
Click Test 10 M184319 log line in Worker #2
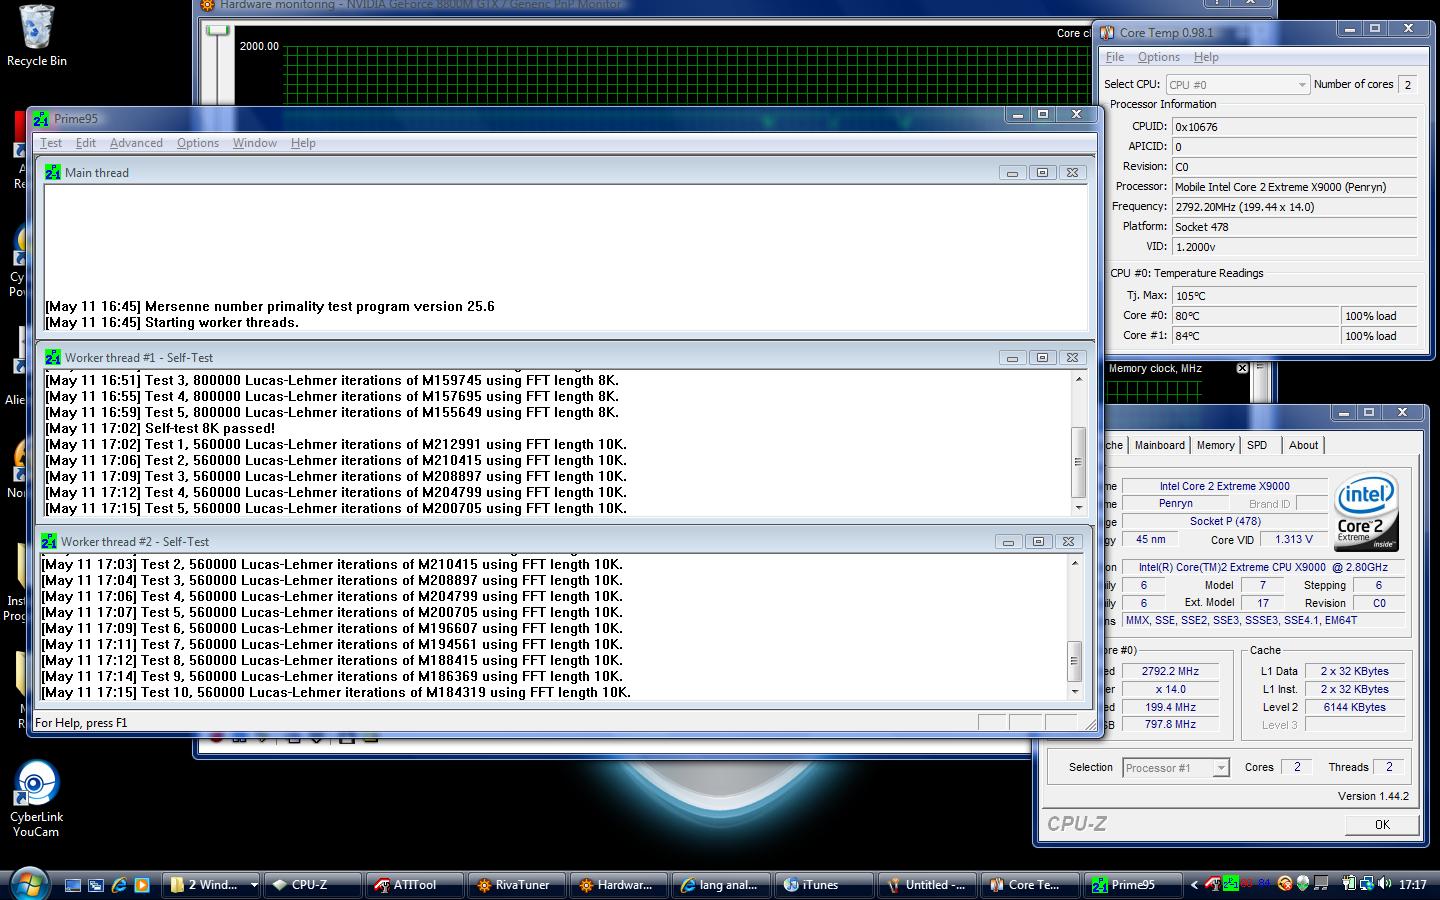[x=336, y=692]
